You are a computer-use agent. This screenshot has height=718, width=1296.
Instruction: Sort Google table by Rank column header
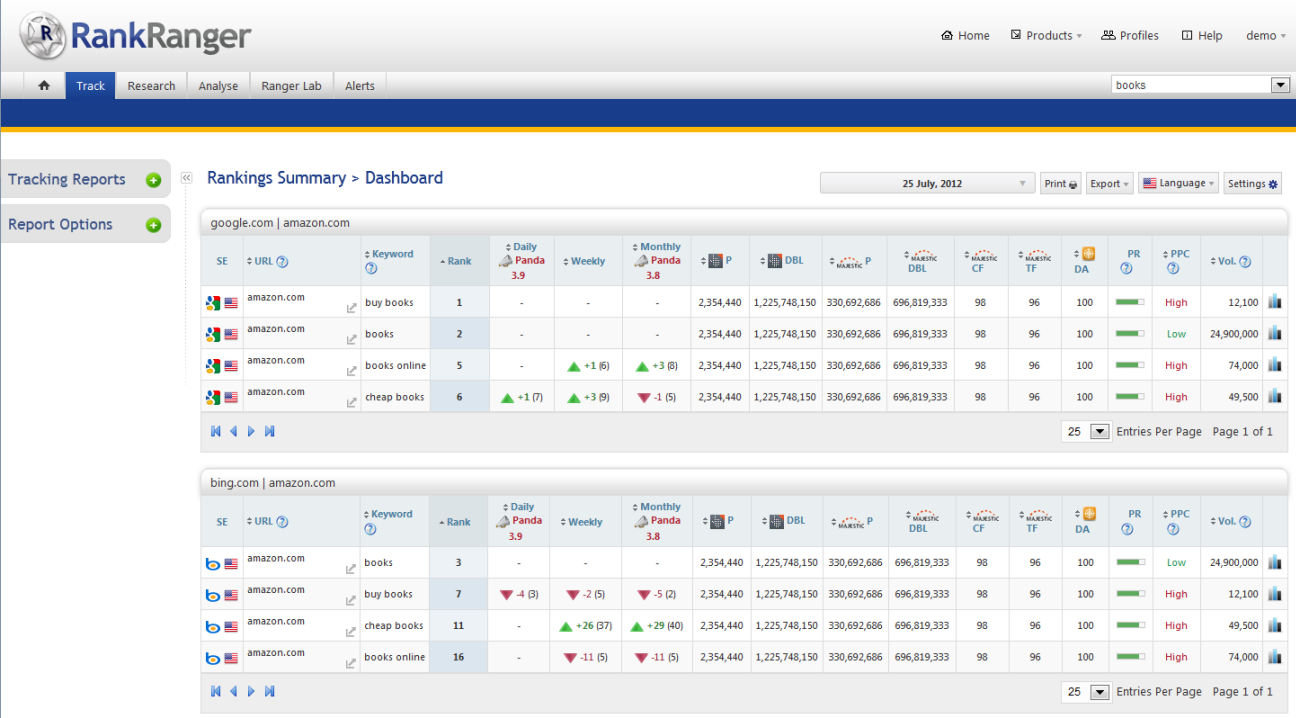[x=459, y=261]
